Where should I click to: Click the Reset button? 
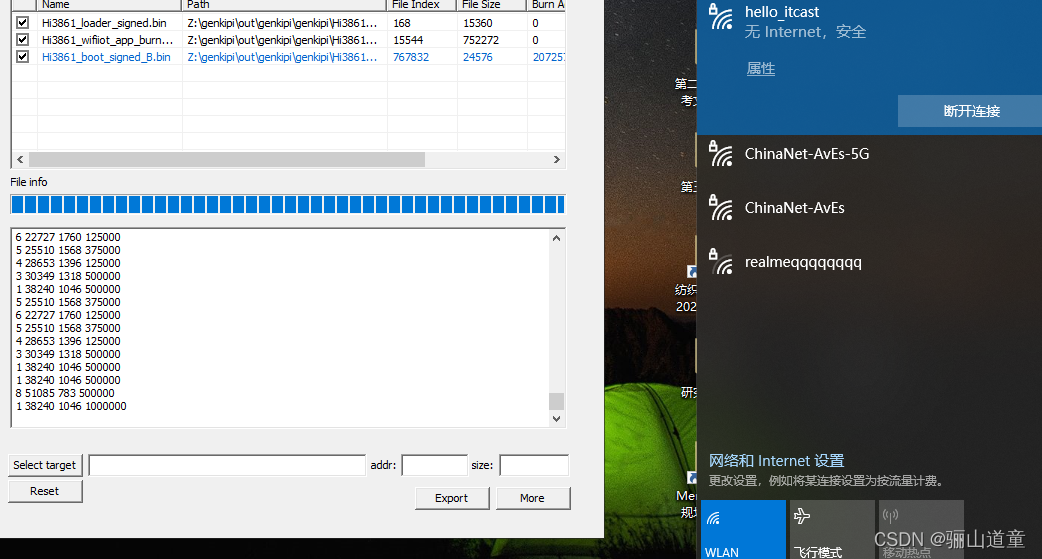[x=45, y=491]
